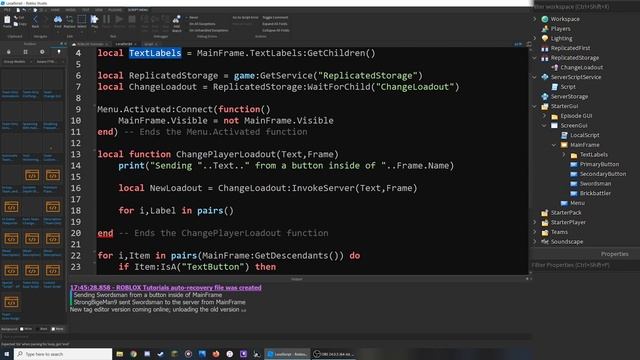Select the Swordsman button item
Image resolution: width=640 pixels, height=360 pixels.
click(x=595, y=184)
